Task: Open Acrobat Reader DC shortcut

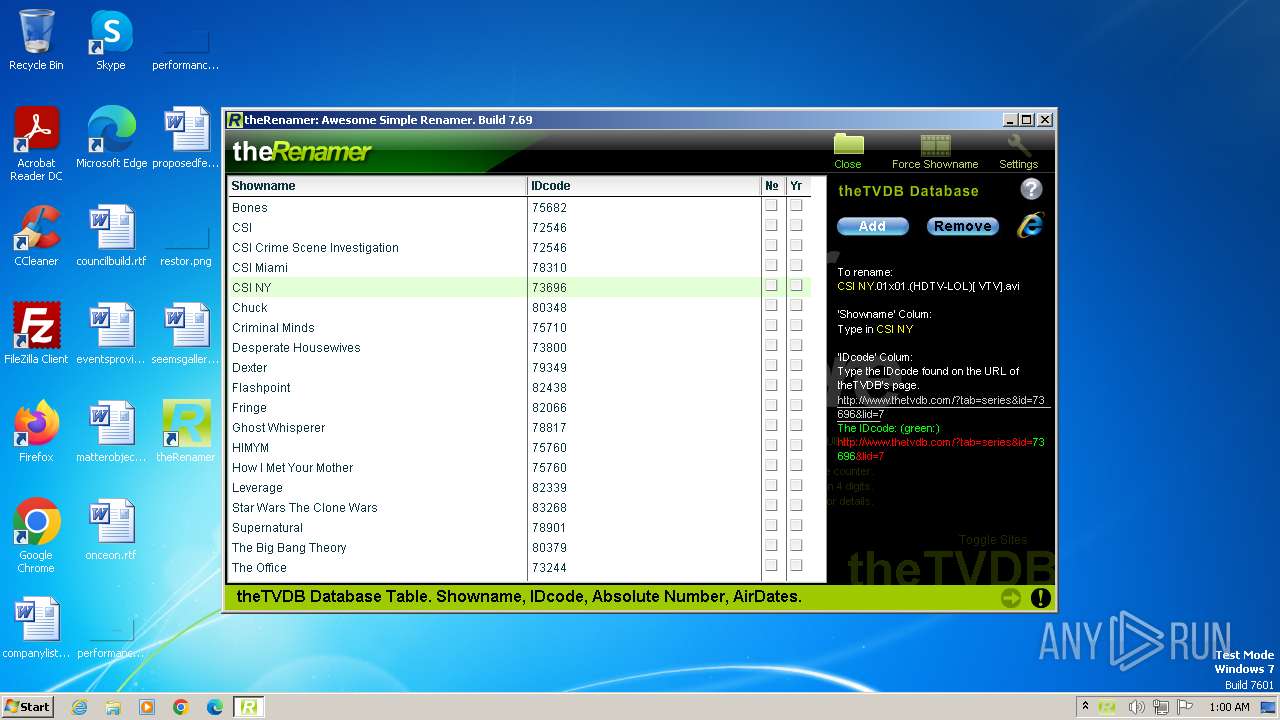Action: pos(36,144)
